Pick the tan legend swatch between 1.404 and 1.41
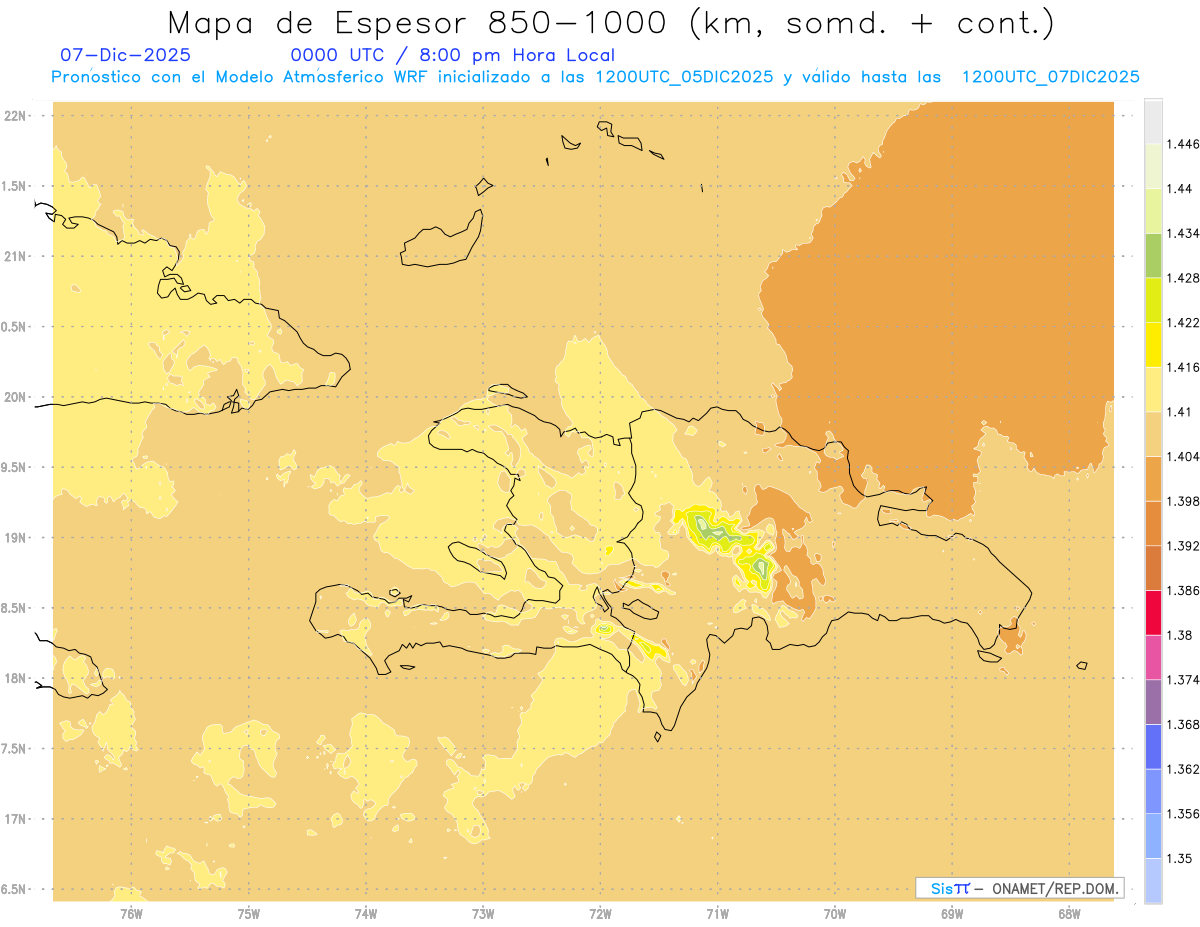Image resolution: width=1200 pixels, height=927 pixels. click(1153, 434)
